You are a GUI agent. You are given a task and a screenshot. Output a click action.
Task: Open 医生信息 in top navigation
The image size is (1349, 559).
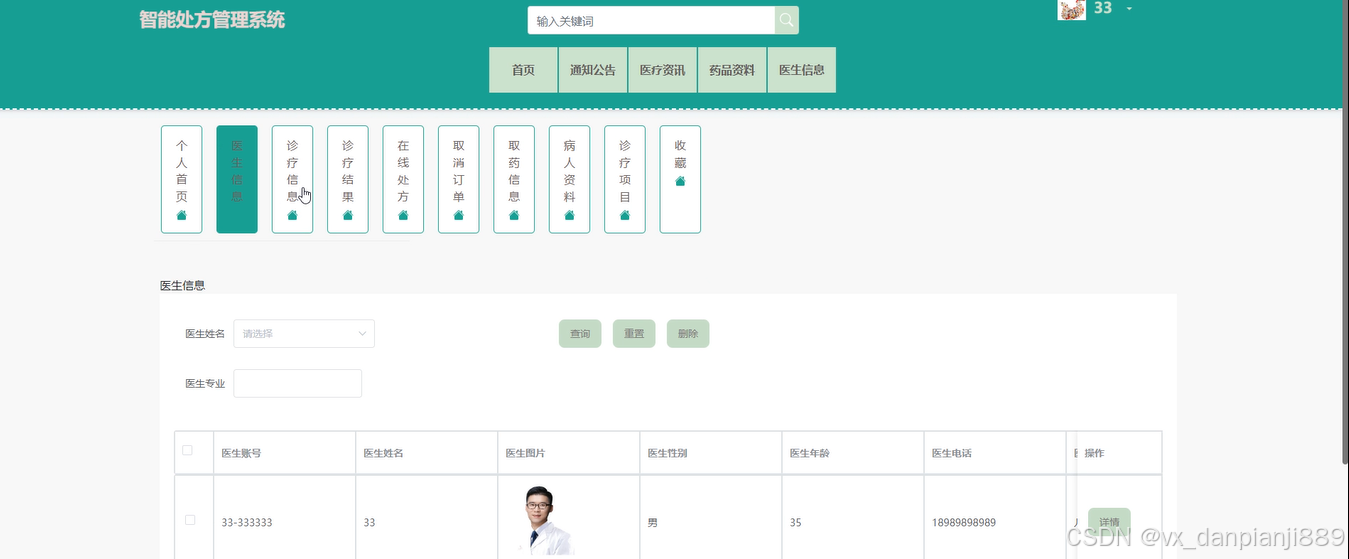pos(802,70)
